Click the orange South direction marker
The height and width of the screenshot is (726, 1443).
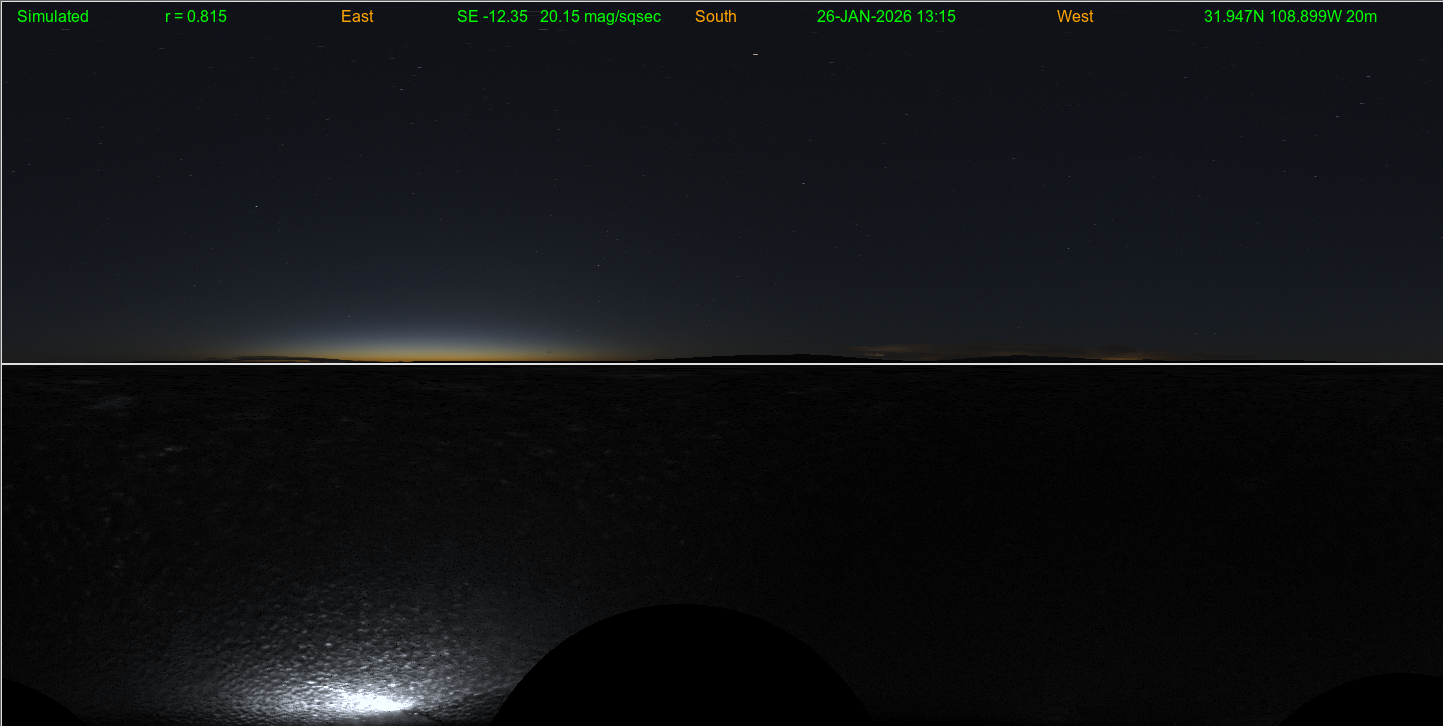tap(716, 17)
